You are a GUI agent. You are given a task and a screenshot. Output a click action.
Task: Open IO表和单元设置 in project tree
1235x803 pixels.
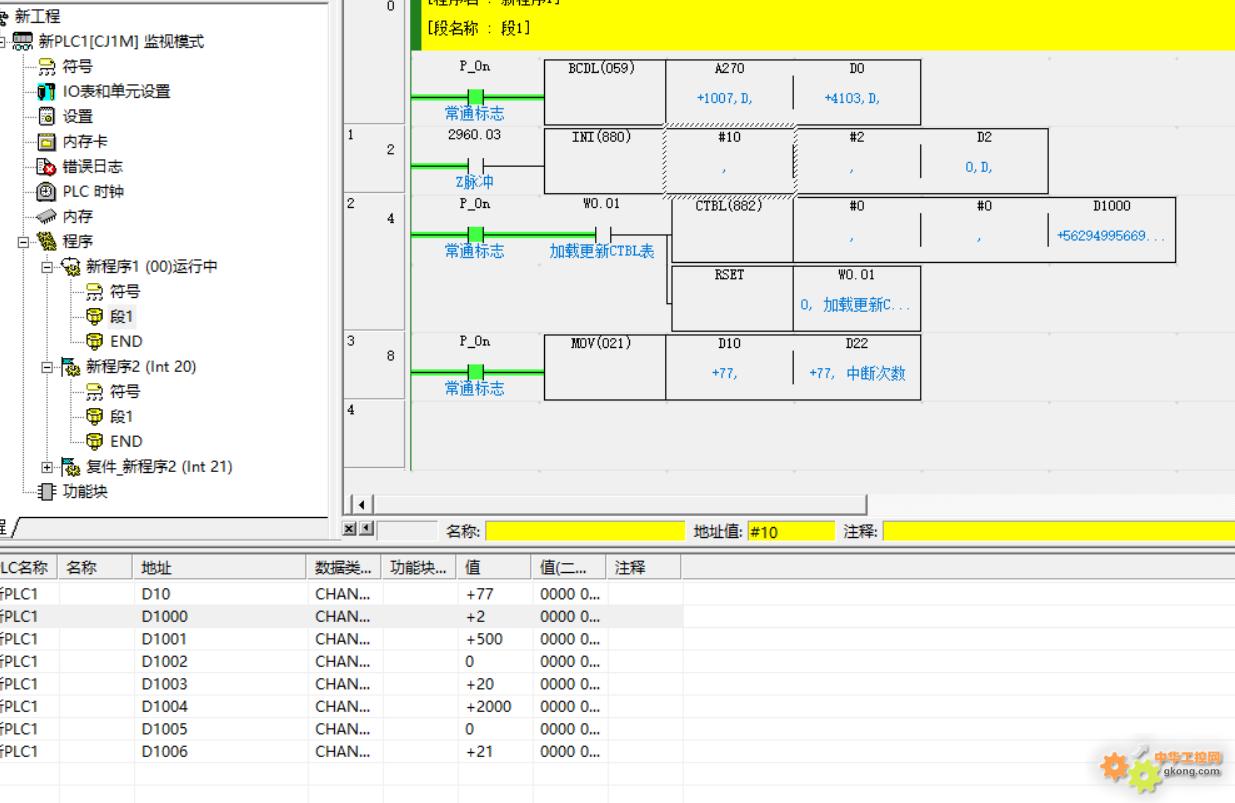pos(116,91)
